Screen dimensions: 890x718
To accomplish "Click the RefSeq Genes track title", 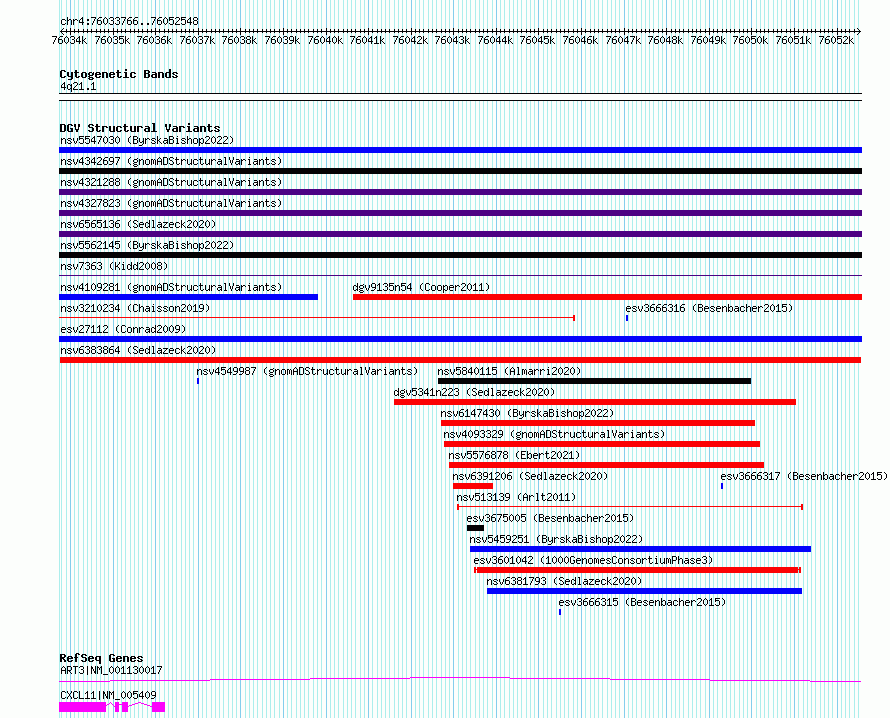I will click(x=101, y=658).
